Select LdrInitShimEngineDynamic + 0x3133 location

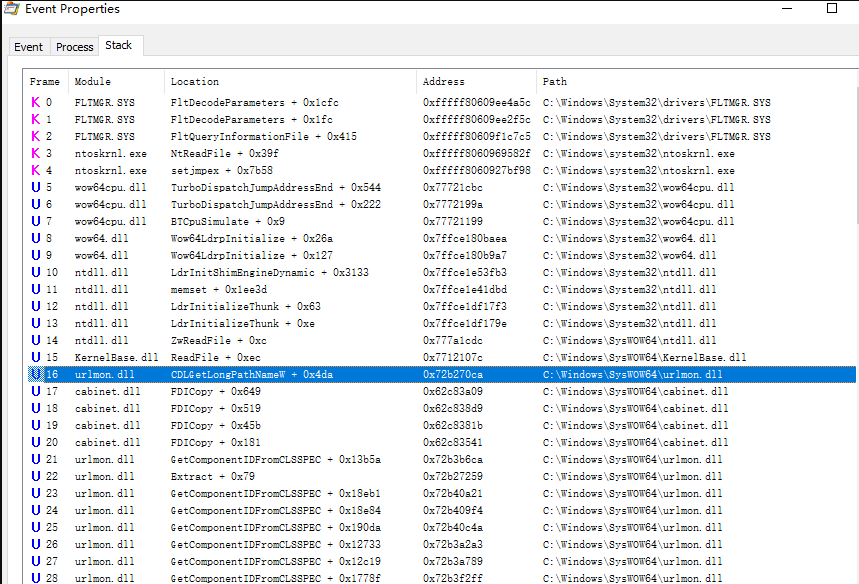pos(270,272)
